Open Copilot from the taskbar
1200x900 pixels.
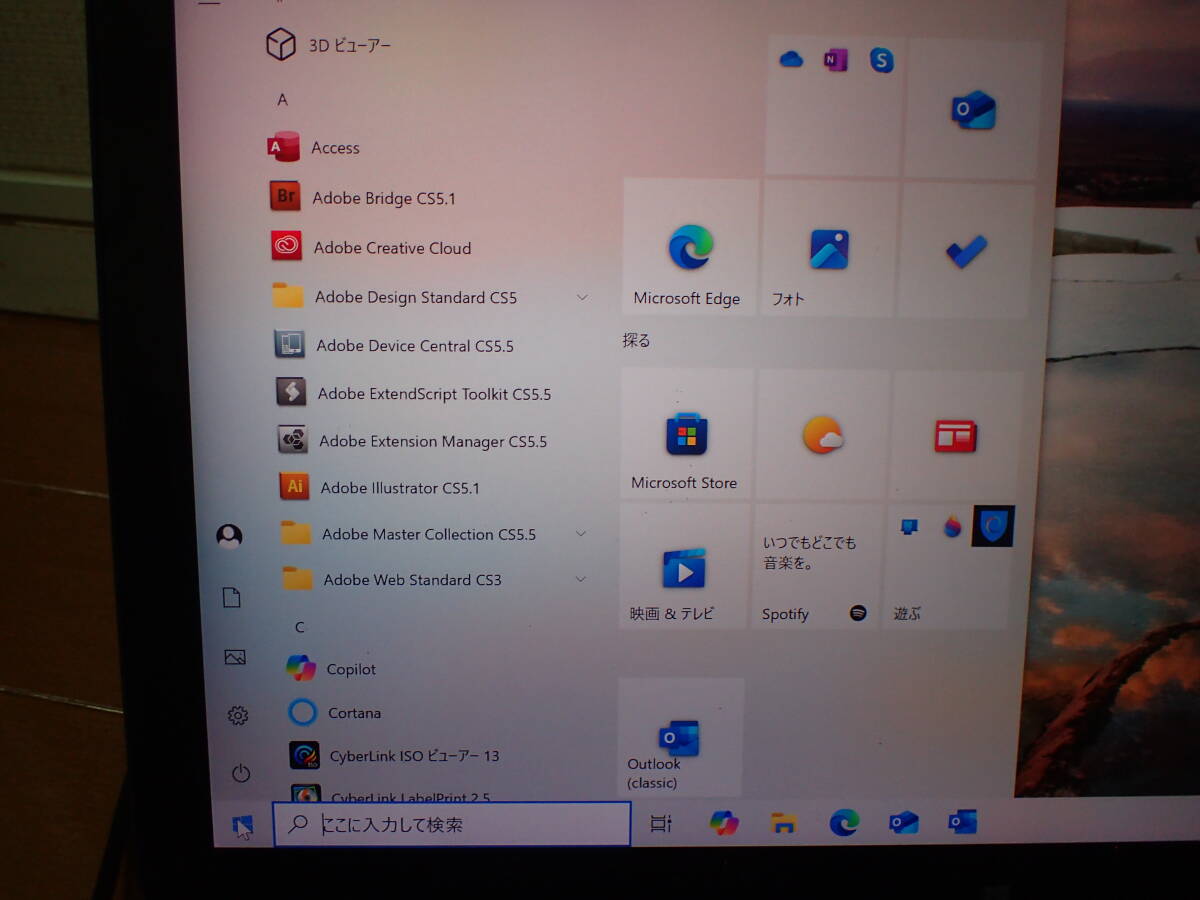click(724, 823)
